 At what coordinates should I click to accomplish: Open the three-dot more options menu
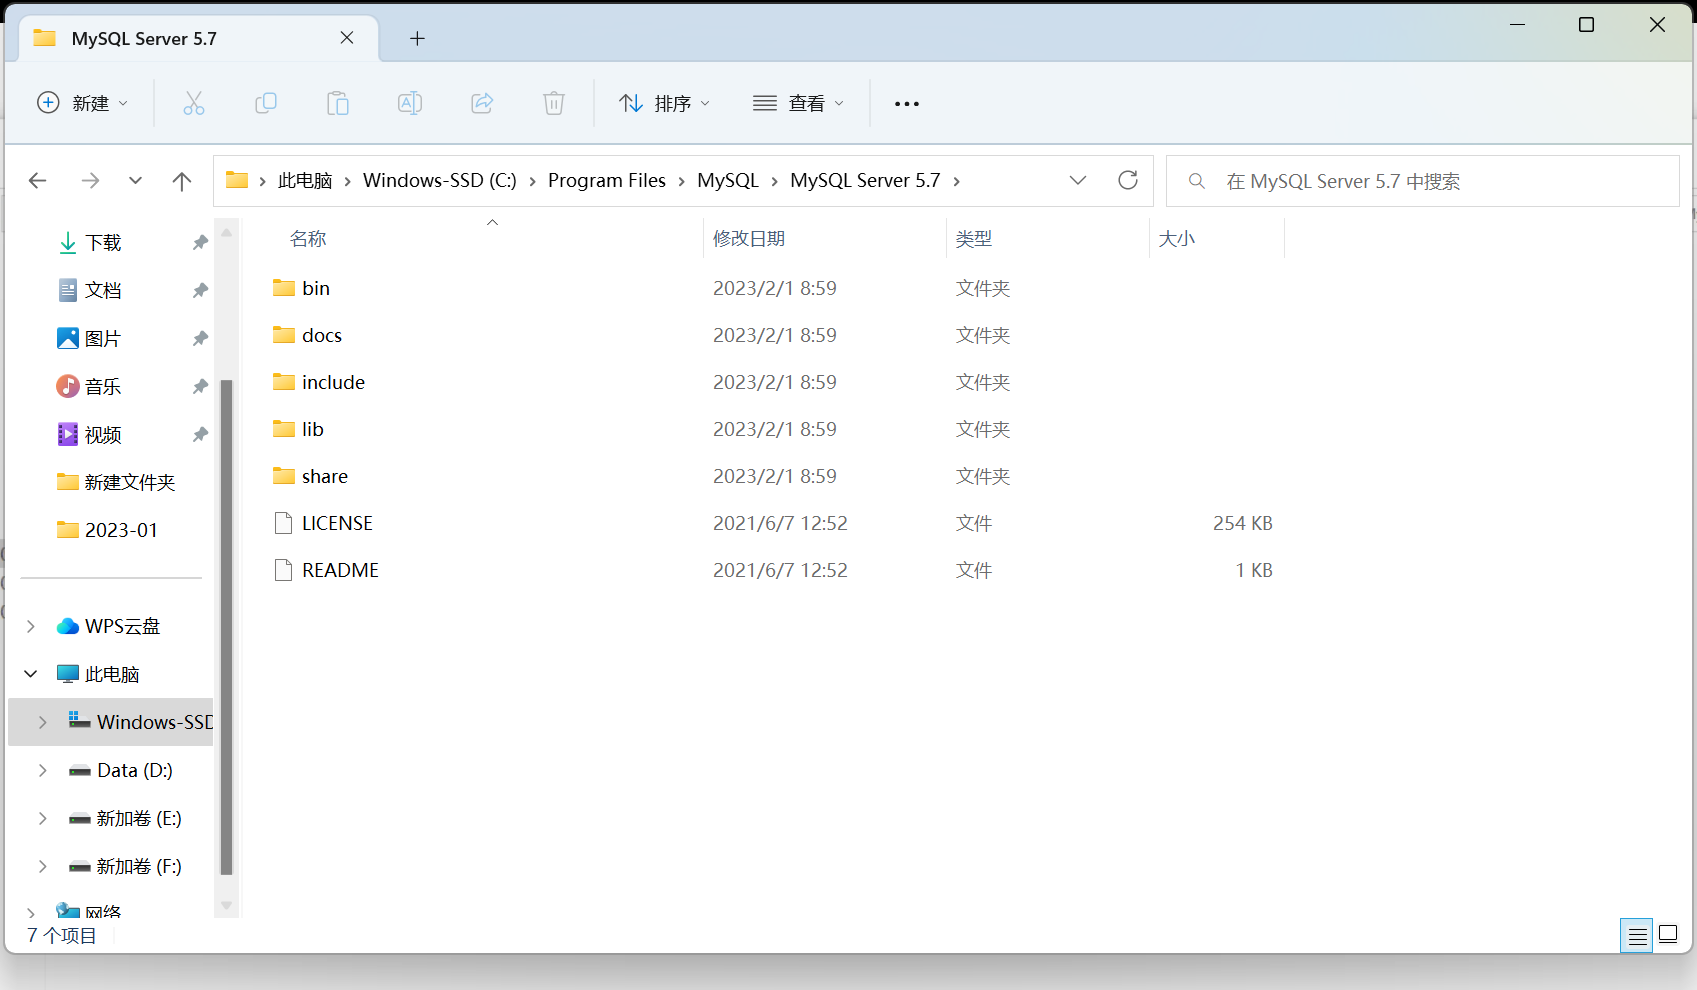[x=907, y=104]
